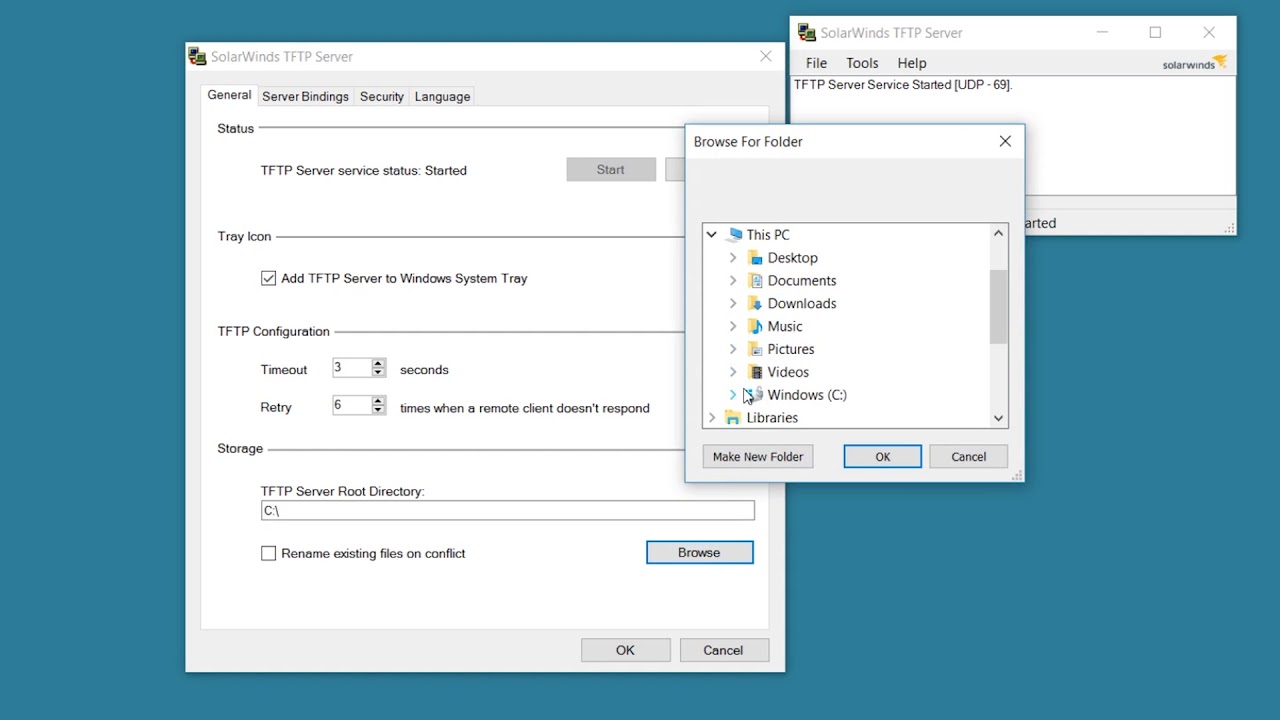Open the Tools menu in the main window
1280x720 pixels.
862,63
